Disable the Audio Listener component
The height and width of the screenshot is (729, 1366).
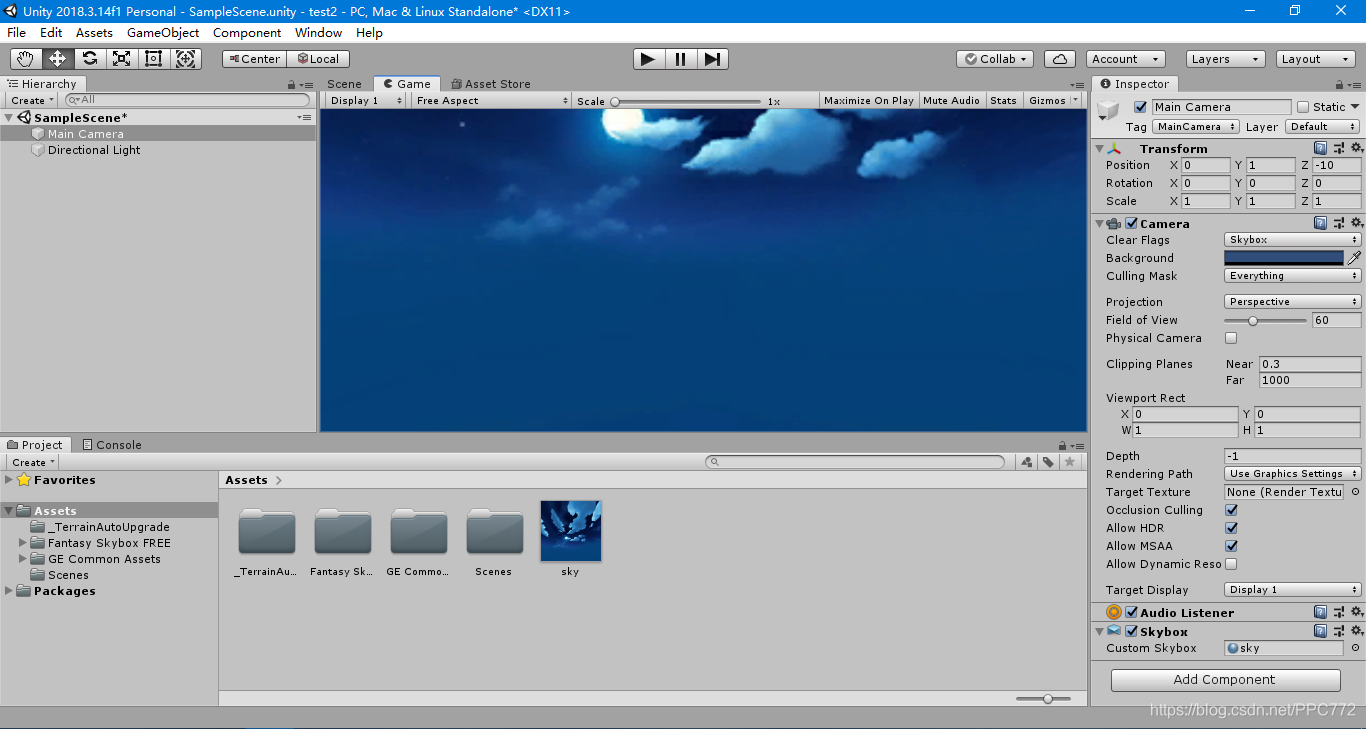[x=1131, y=612]
